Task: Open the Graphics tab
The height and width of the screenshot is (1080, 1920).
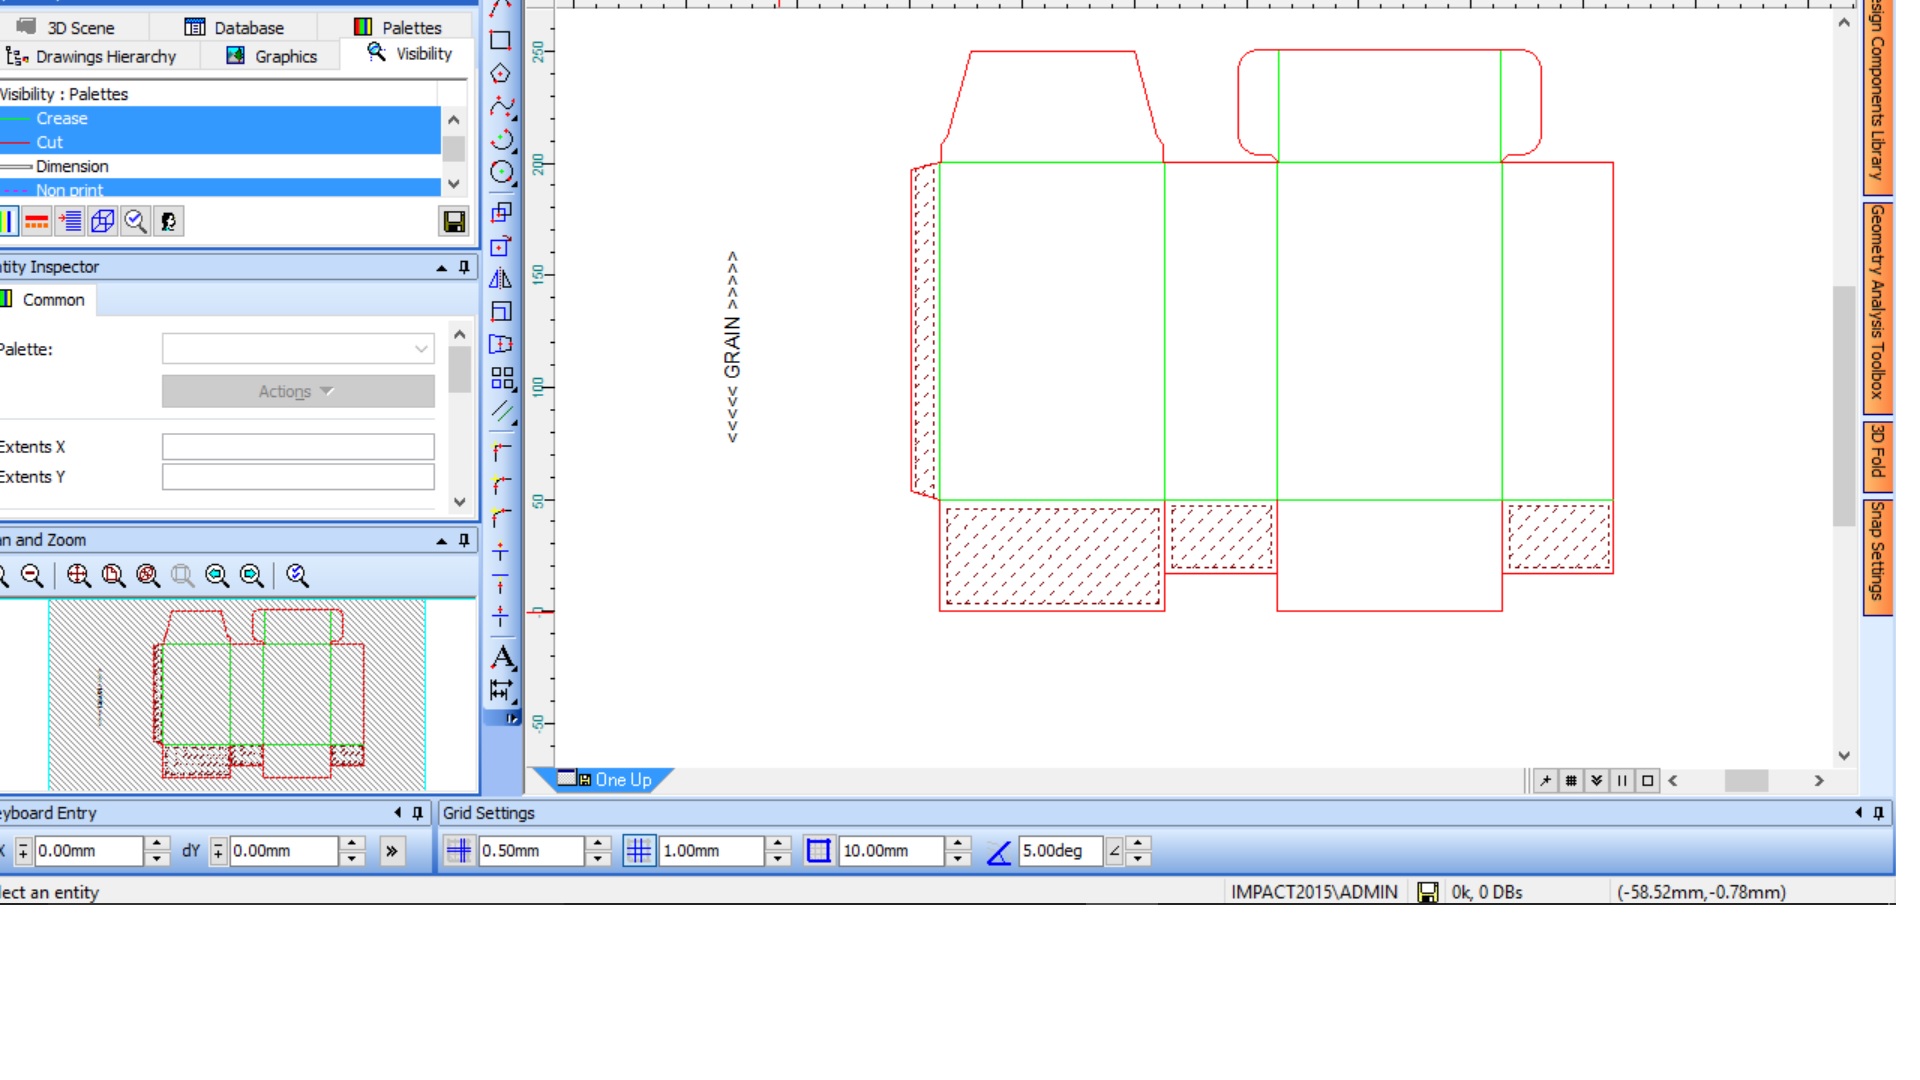Action: tap(271, 56)
